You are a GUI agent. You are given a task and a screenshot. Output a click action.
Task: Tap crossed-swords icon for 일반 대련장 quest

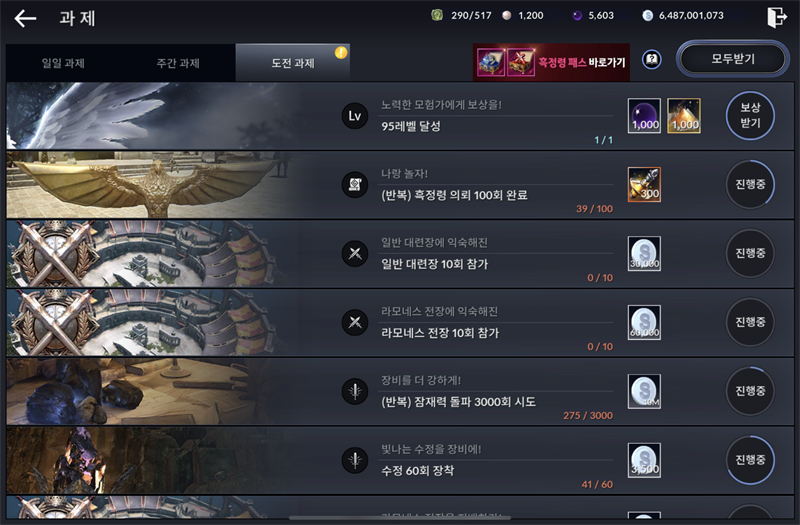click(x=355, y=254)
